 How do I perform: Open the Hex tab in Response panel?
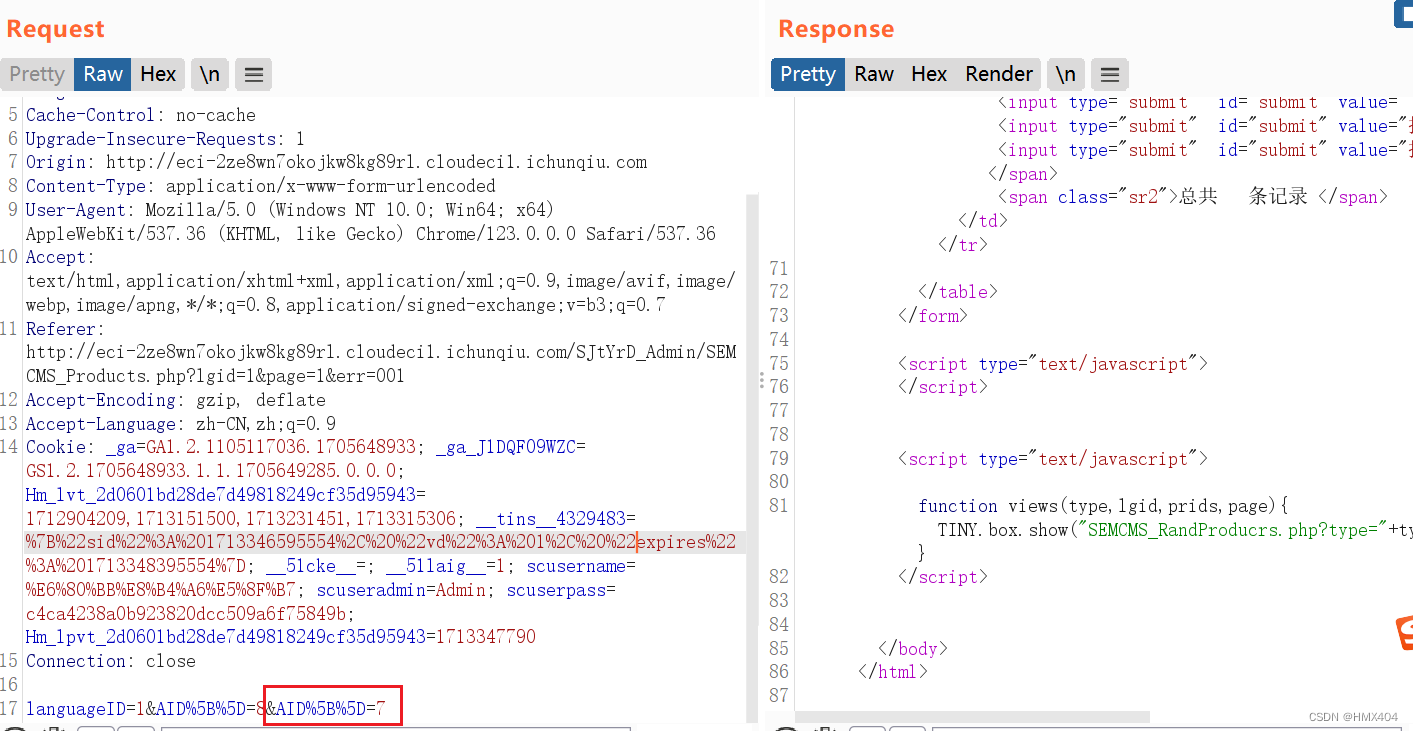click(x=929, y=74)
